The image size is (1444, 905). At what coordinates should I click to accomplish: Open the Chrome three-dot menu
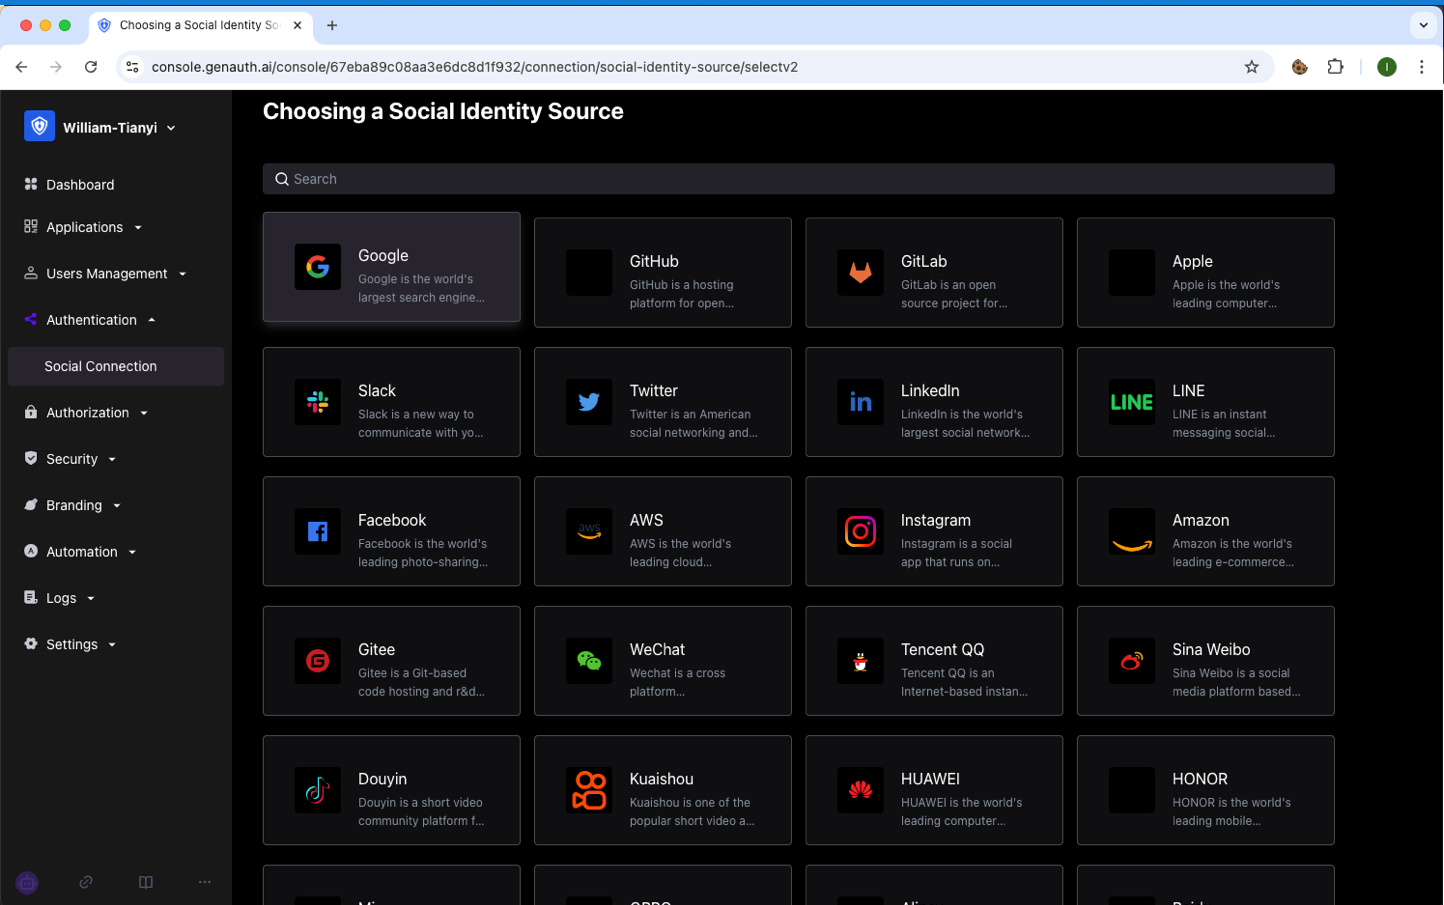pos(1421,67)
